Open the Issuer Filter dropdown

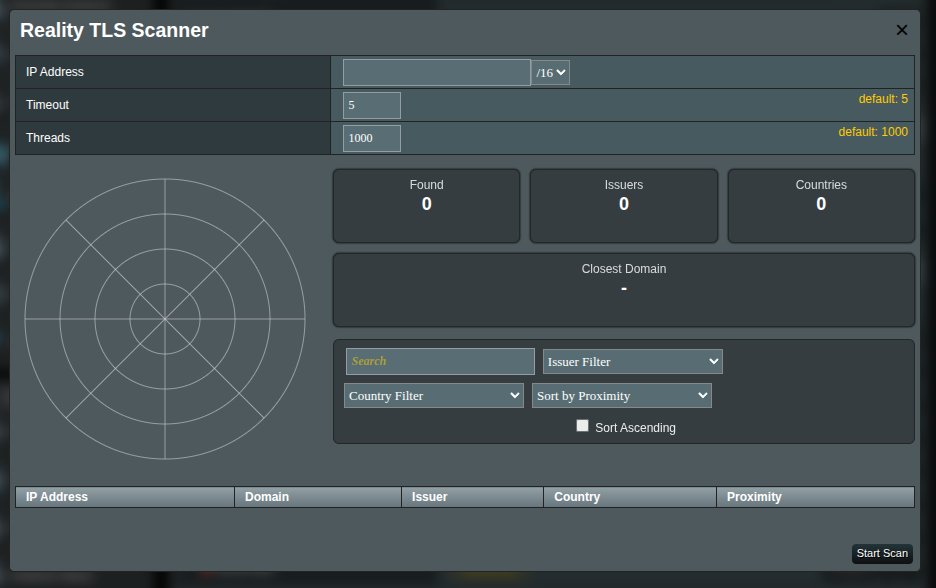633,362
